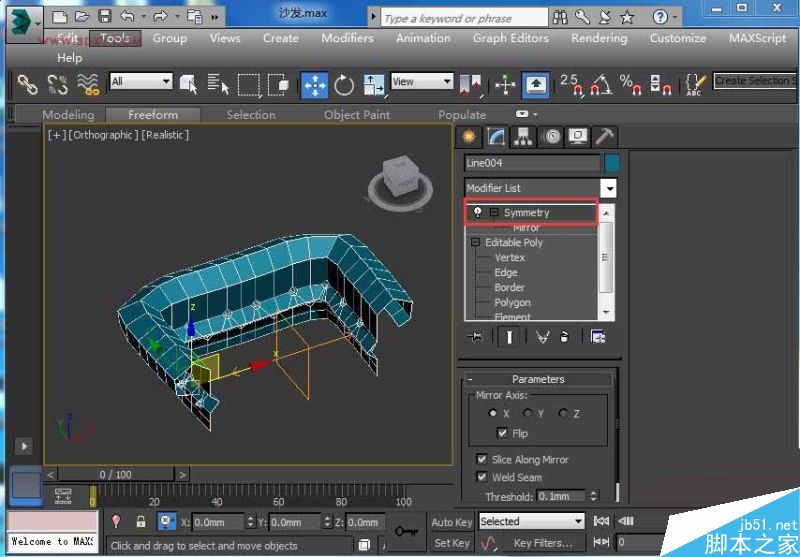Image resolution: width=800 pixels, height=557 pixels.
Task: Save the file with floppy disk icon
Action: pyautogui.click(x=105, y=17)
